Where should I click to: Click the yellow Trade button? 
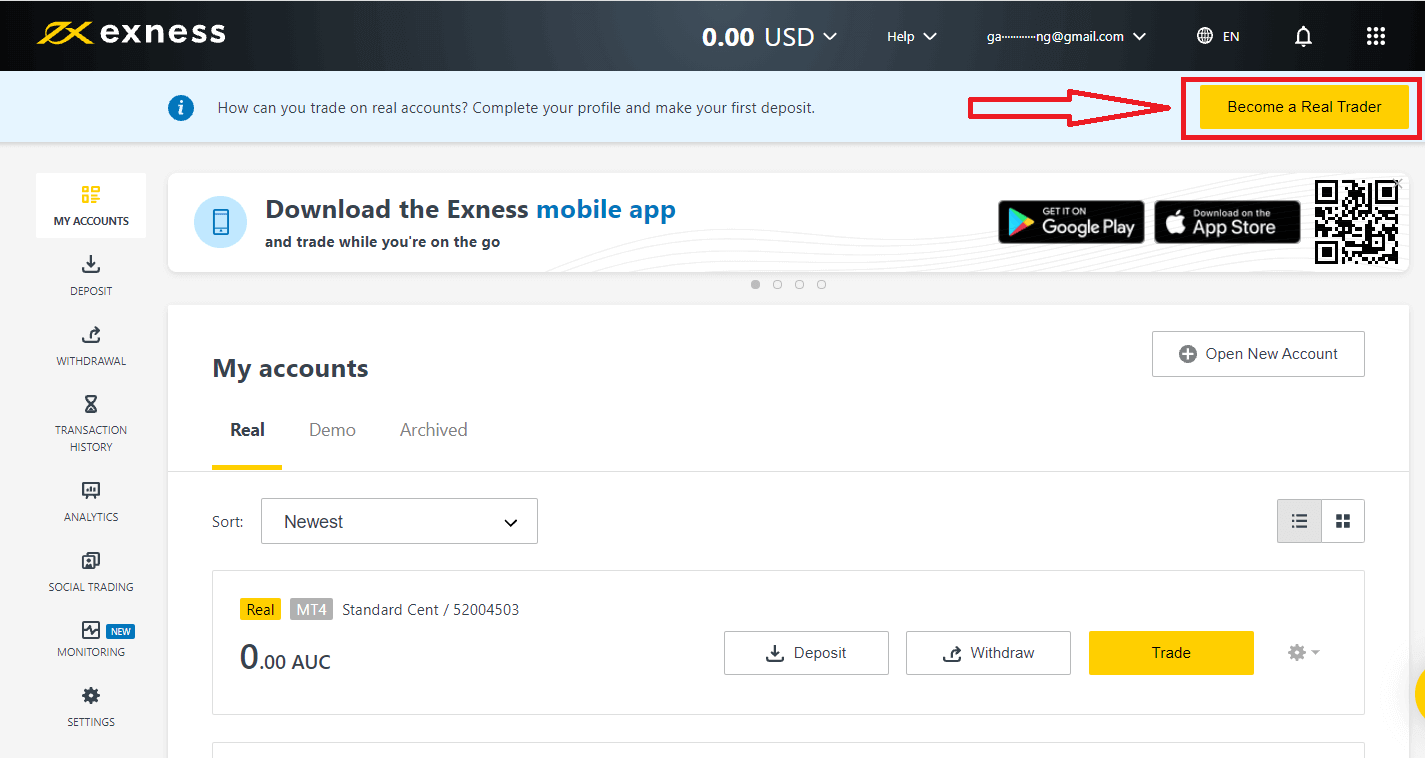(1170, 653)
